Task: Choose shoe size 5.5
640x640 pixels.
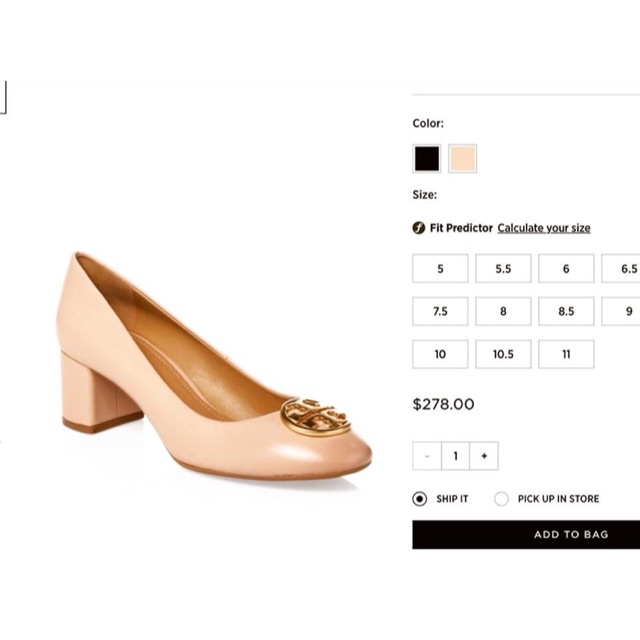Action: (503, 269)
